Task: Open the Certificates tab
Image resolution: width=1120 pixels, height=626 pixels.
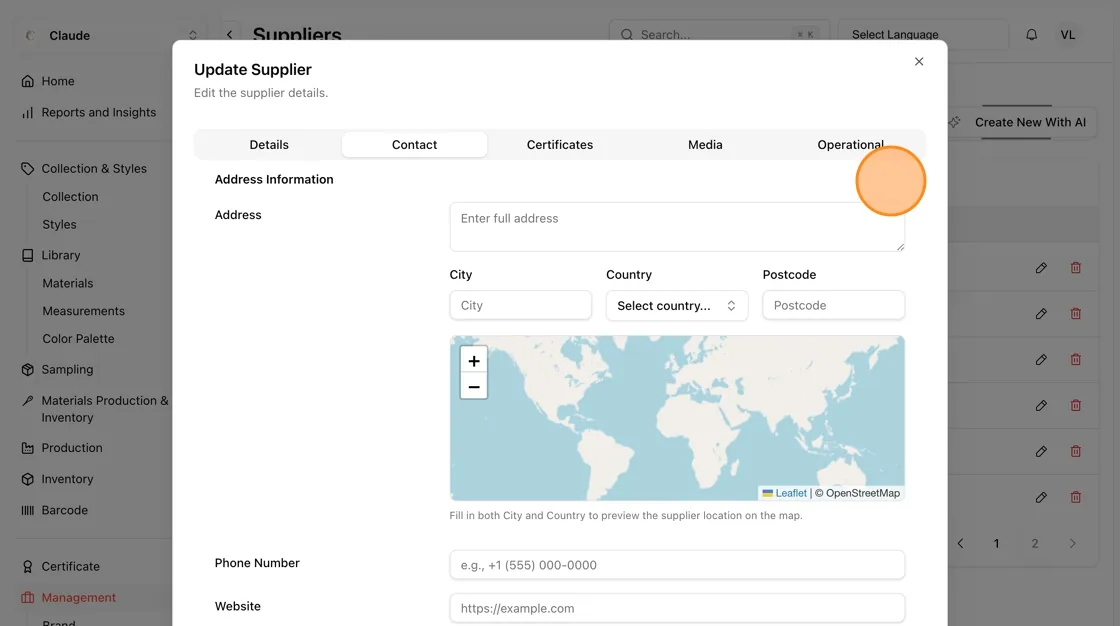Action: [560, 144]
